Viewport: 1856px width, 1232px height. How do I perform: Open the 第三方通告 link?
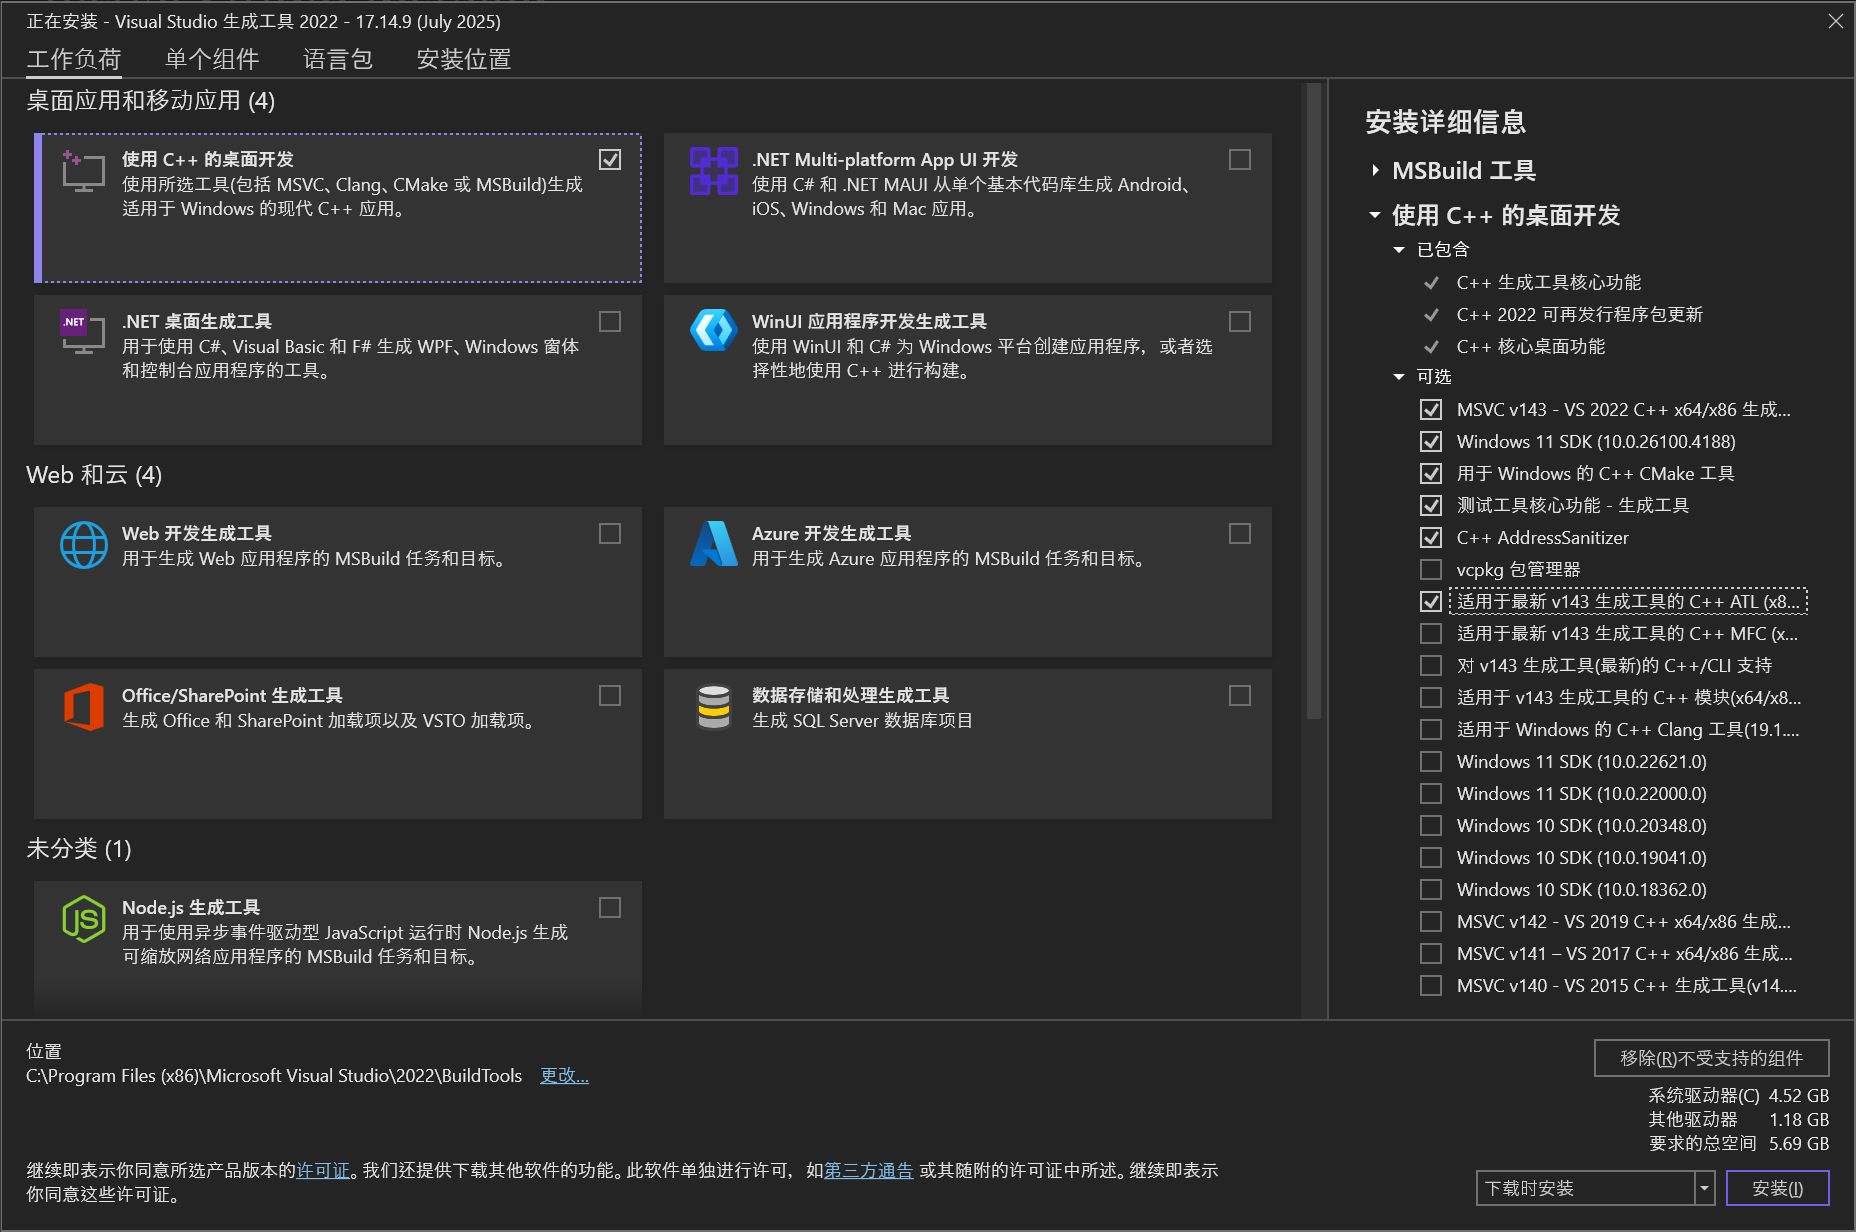click(869, 1170)
